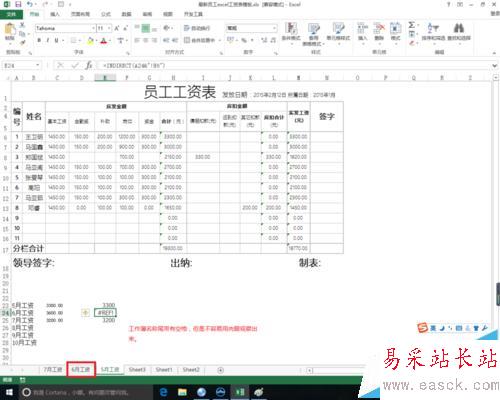This screenshot has height=400, width=500.
Task: Open the borders dropdown arrow
Action: coord(80,41)
